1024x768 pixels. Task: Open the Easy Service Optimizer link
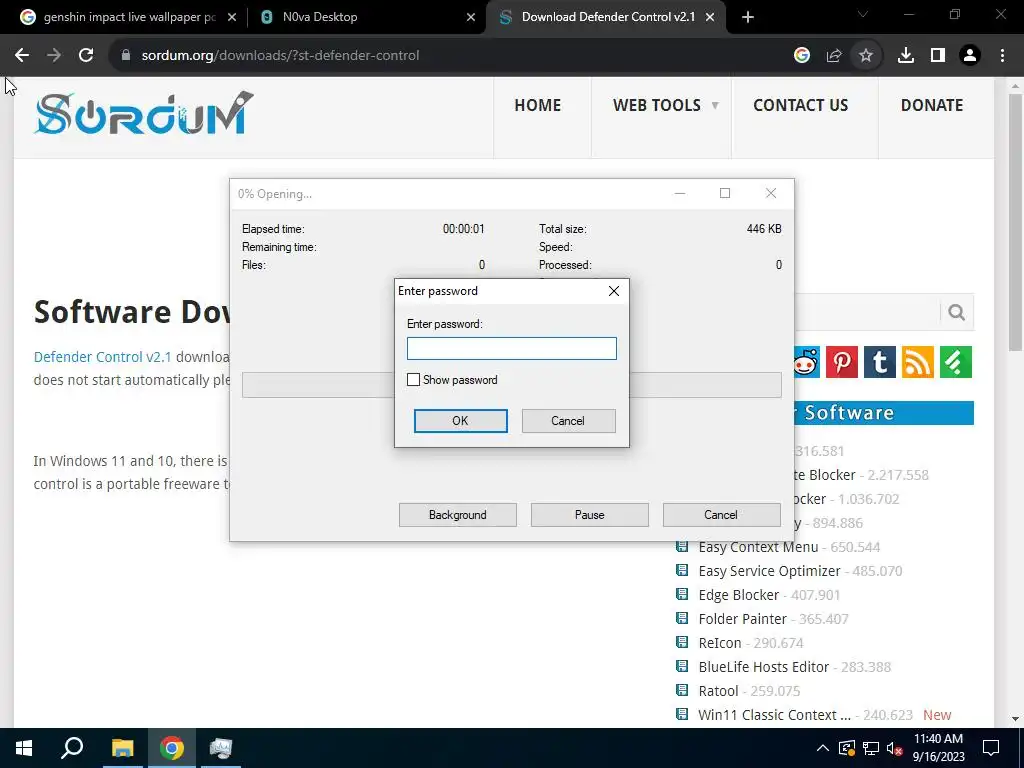click(x=769, y=571)
